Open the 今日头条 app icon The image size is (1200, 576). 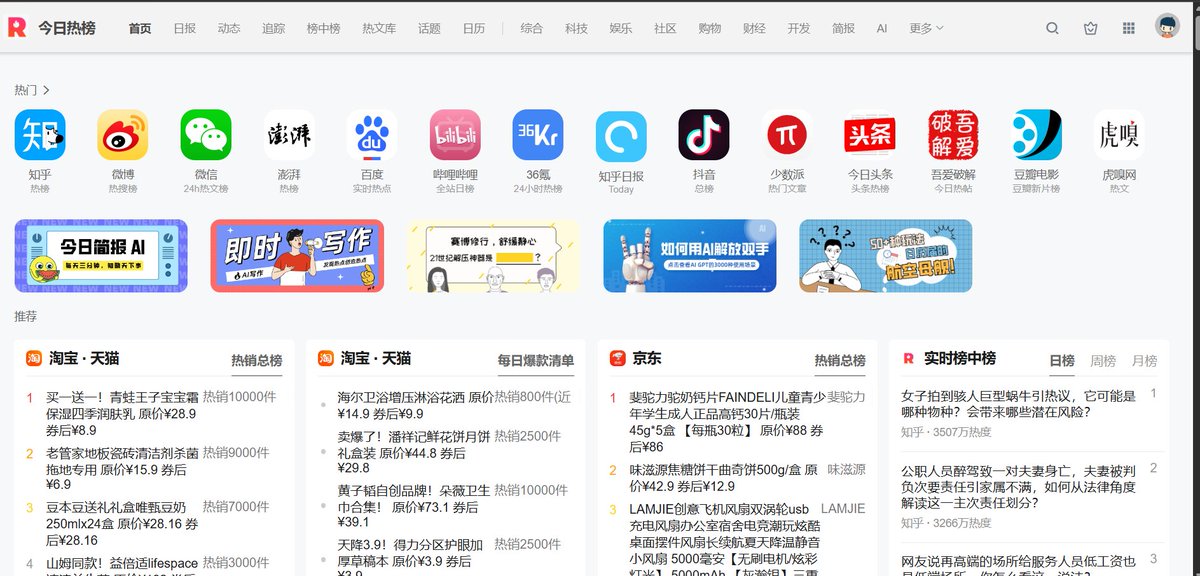point(870,135)
